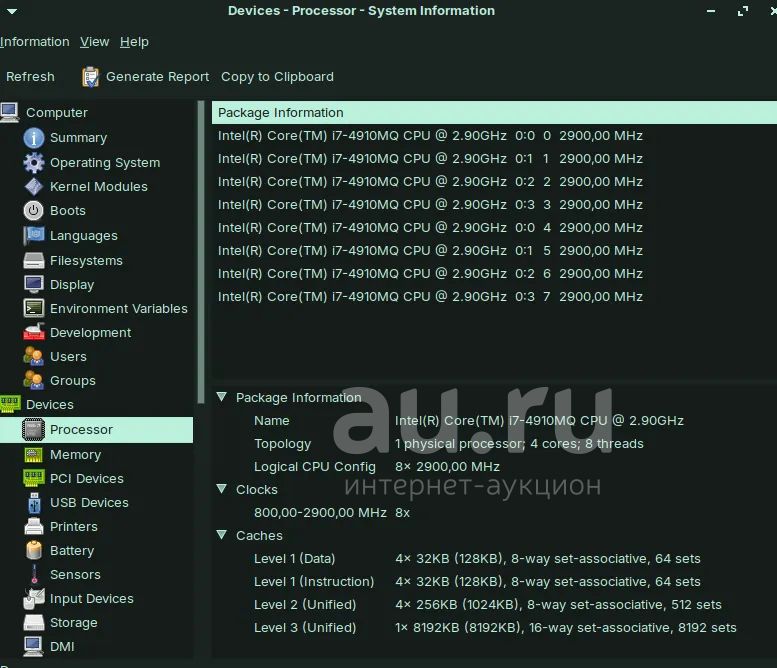Click the Printers icon
Viewport: 777px width, 668px height.
34,526
